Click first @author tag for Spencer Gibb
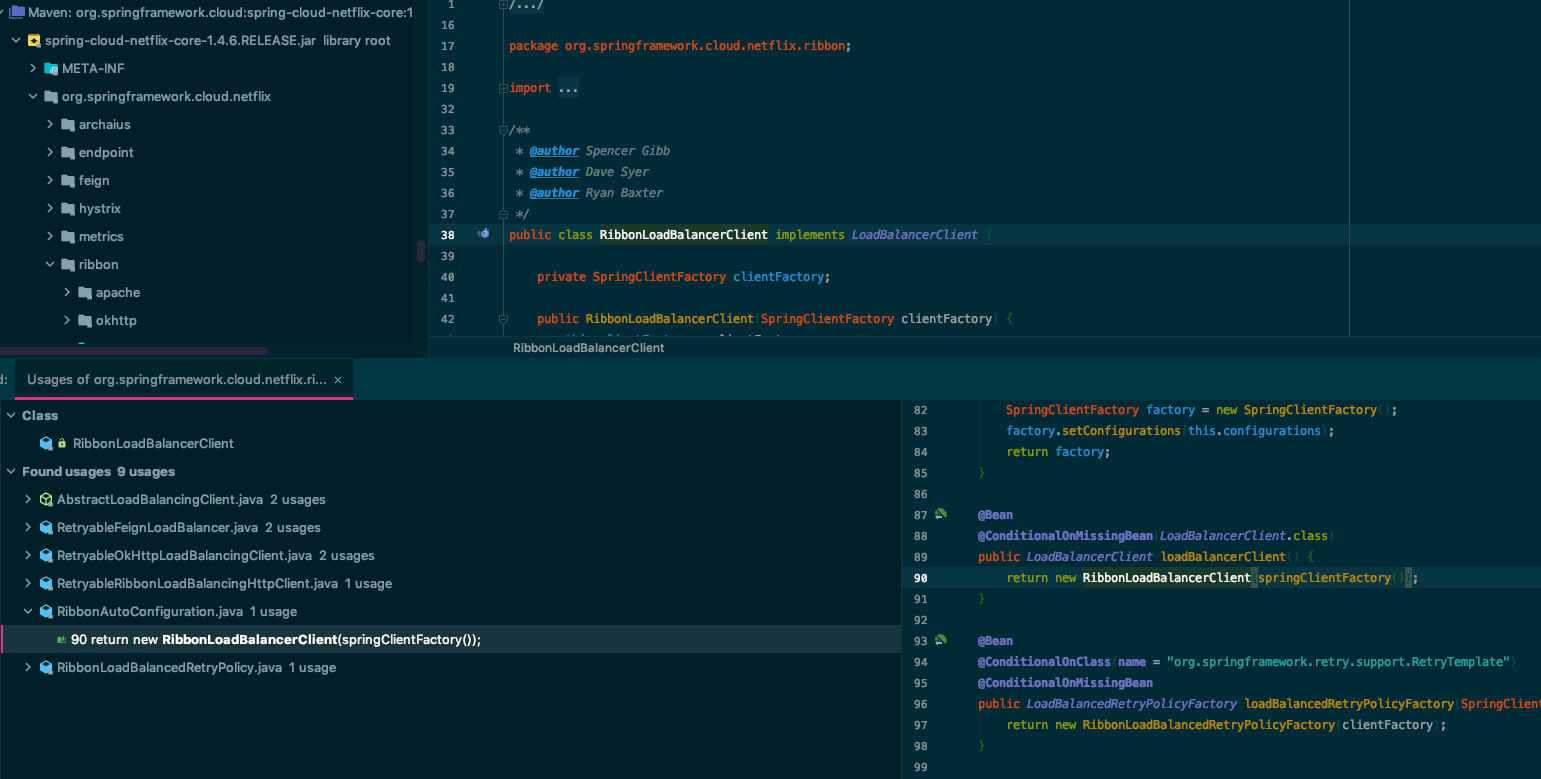The height and width of the screenshot is (779, 1541). pos(554,151)
